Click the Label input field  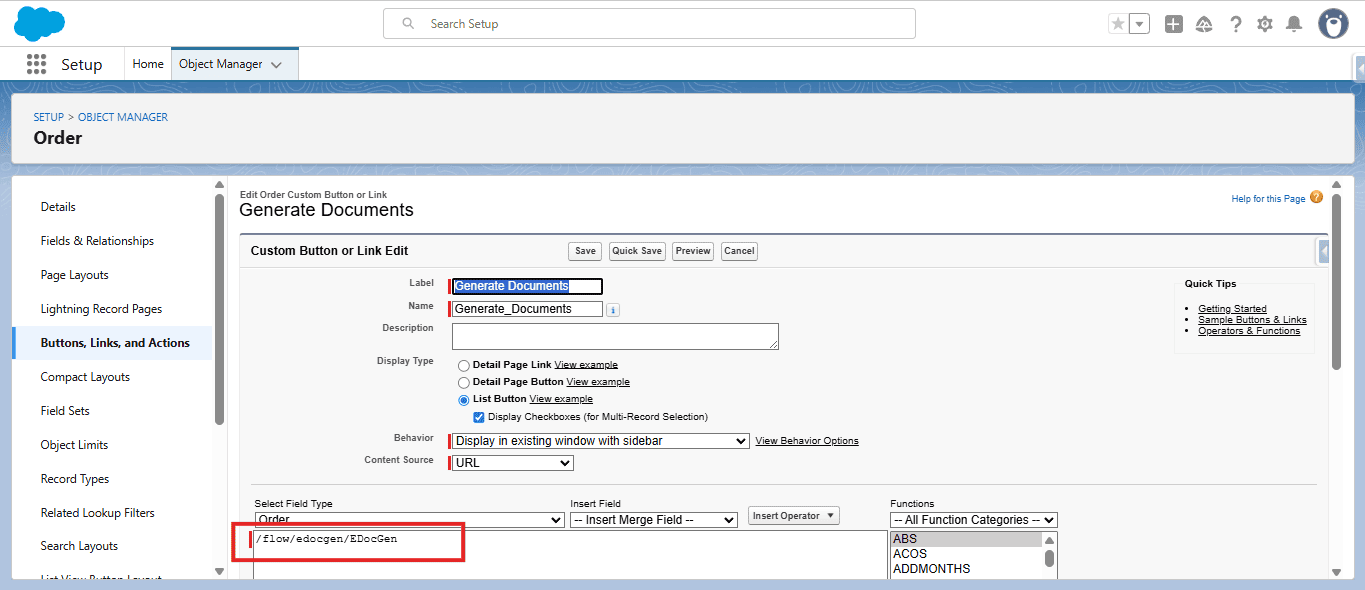point(527,286)
